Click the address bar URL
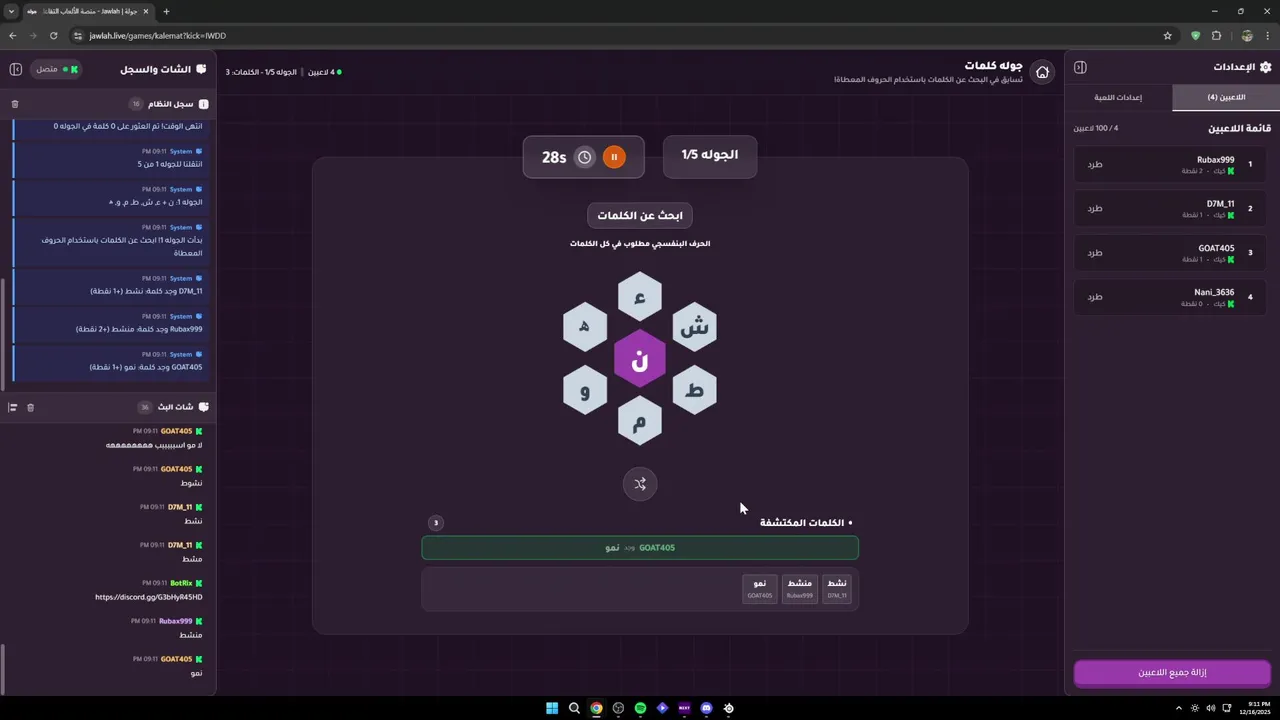This screenshot has height=720, width=1280. pos(157,36)
